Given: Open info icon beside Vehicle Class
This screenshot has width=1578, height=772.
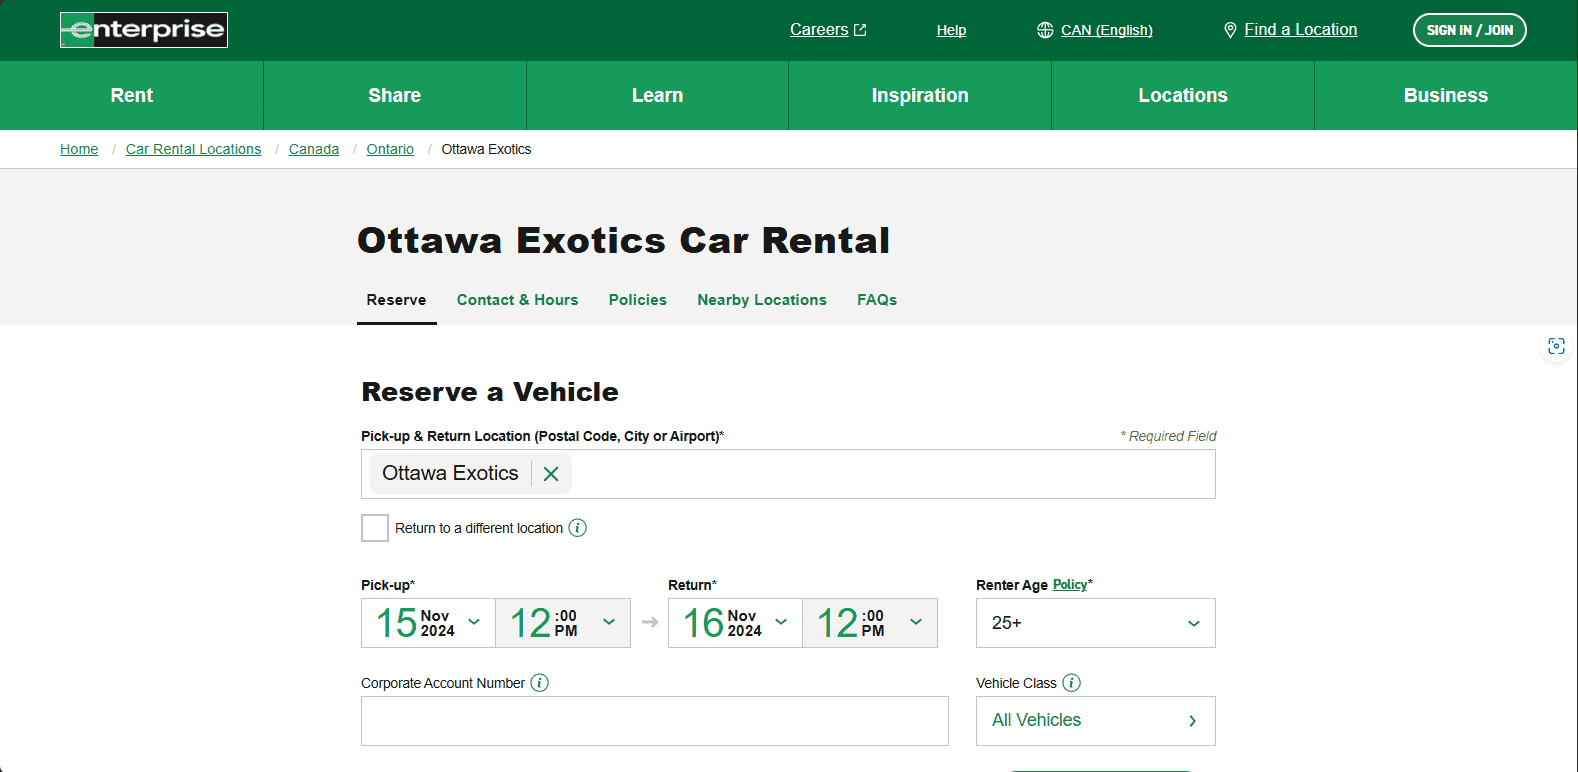Looking at the screenshot, I should pyautogui.click(x=1072, y=683).
